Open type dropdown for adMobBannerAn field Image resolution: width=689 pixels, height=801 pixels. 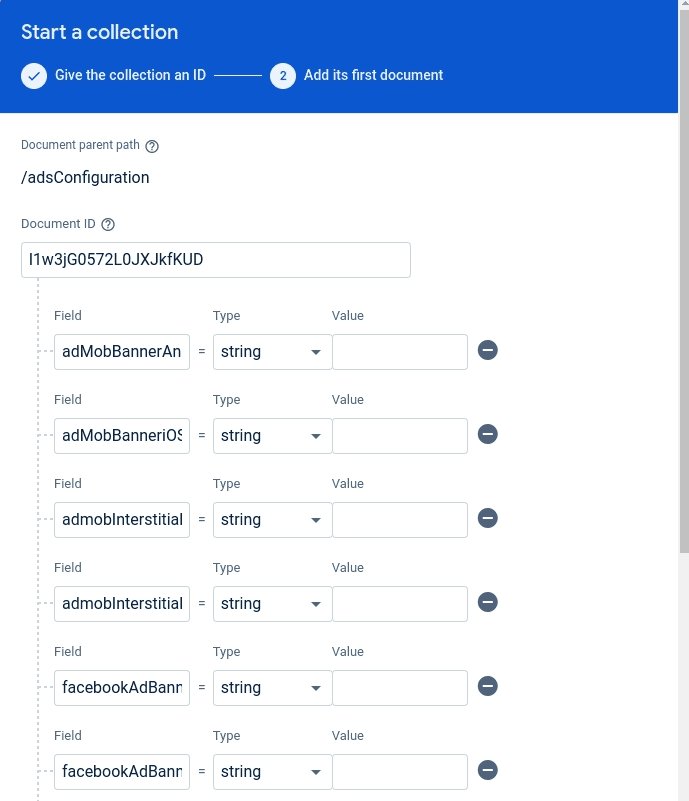(x=272, y=352)
